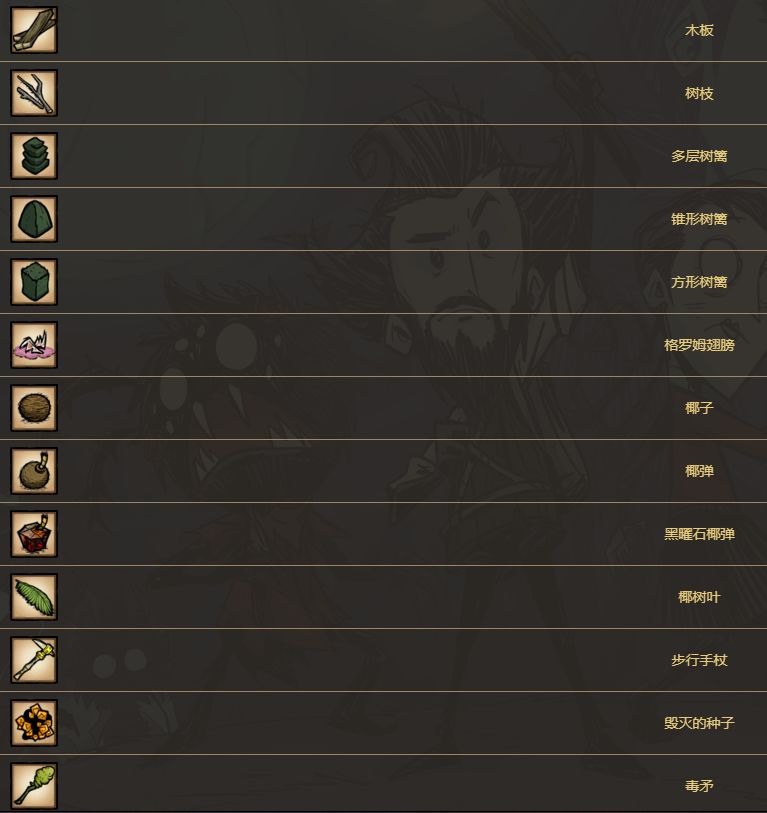767x813 pixels.
Task: Click the coconut (椰子) icon
Action: pyautogui.click(x=34, y=408)
